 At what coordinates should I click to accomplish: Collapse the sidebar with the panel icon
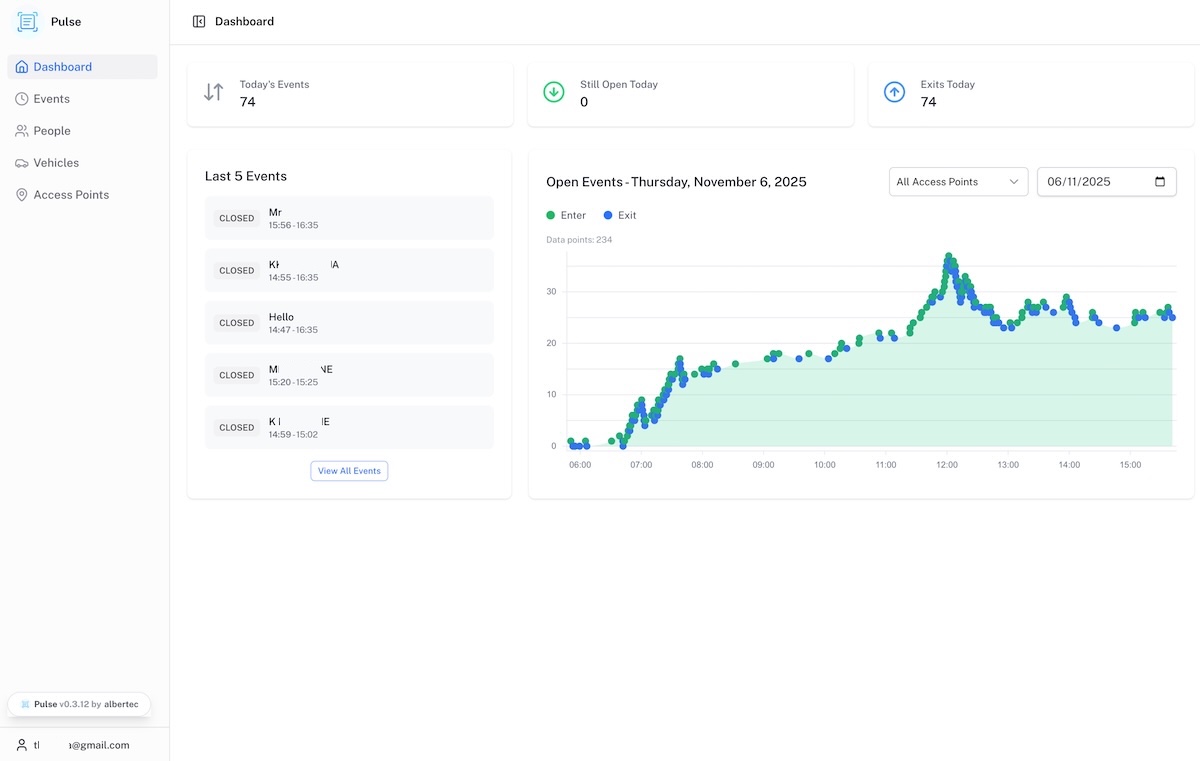click(x=199, y=21)
